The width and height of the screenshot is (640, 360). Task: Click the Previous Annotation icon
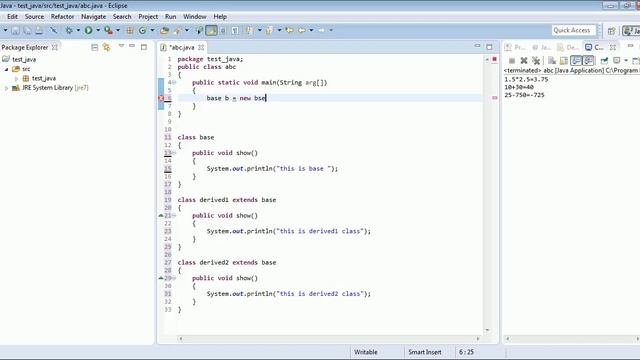pyautogui.click(x=269, y=31)
